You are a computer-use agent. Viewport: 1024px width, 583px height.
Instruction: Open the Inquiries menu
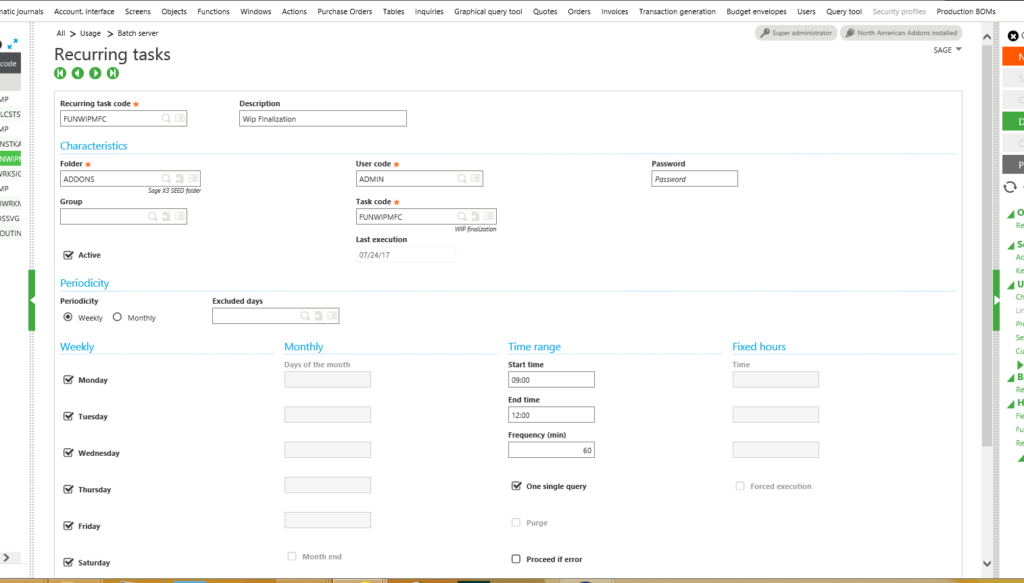[429, 11]
